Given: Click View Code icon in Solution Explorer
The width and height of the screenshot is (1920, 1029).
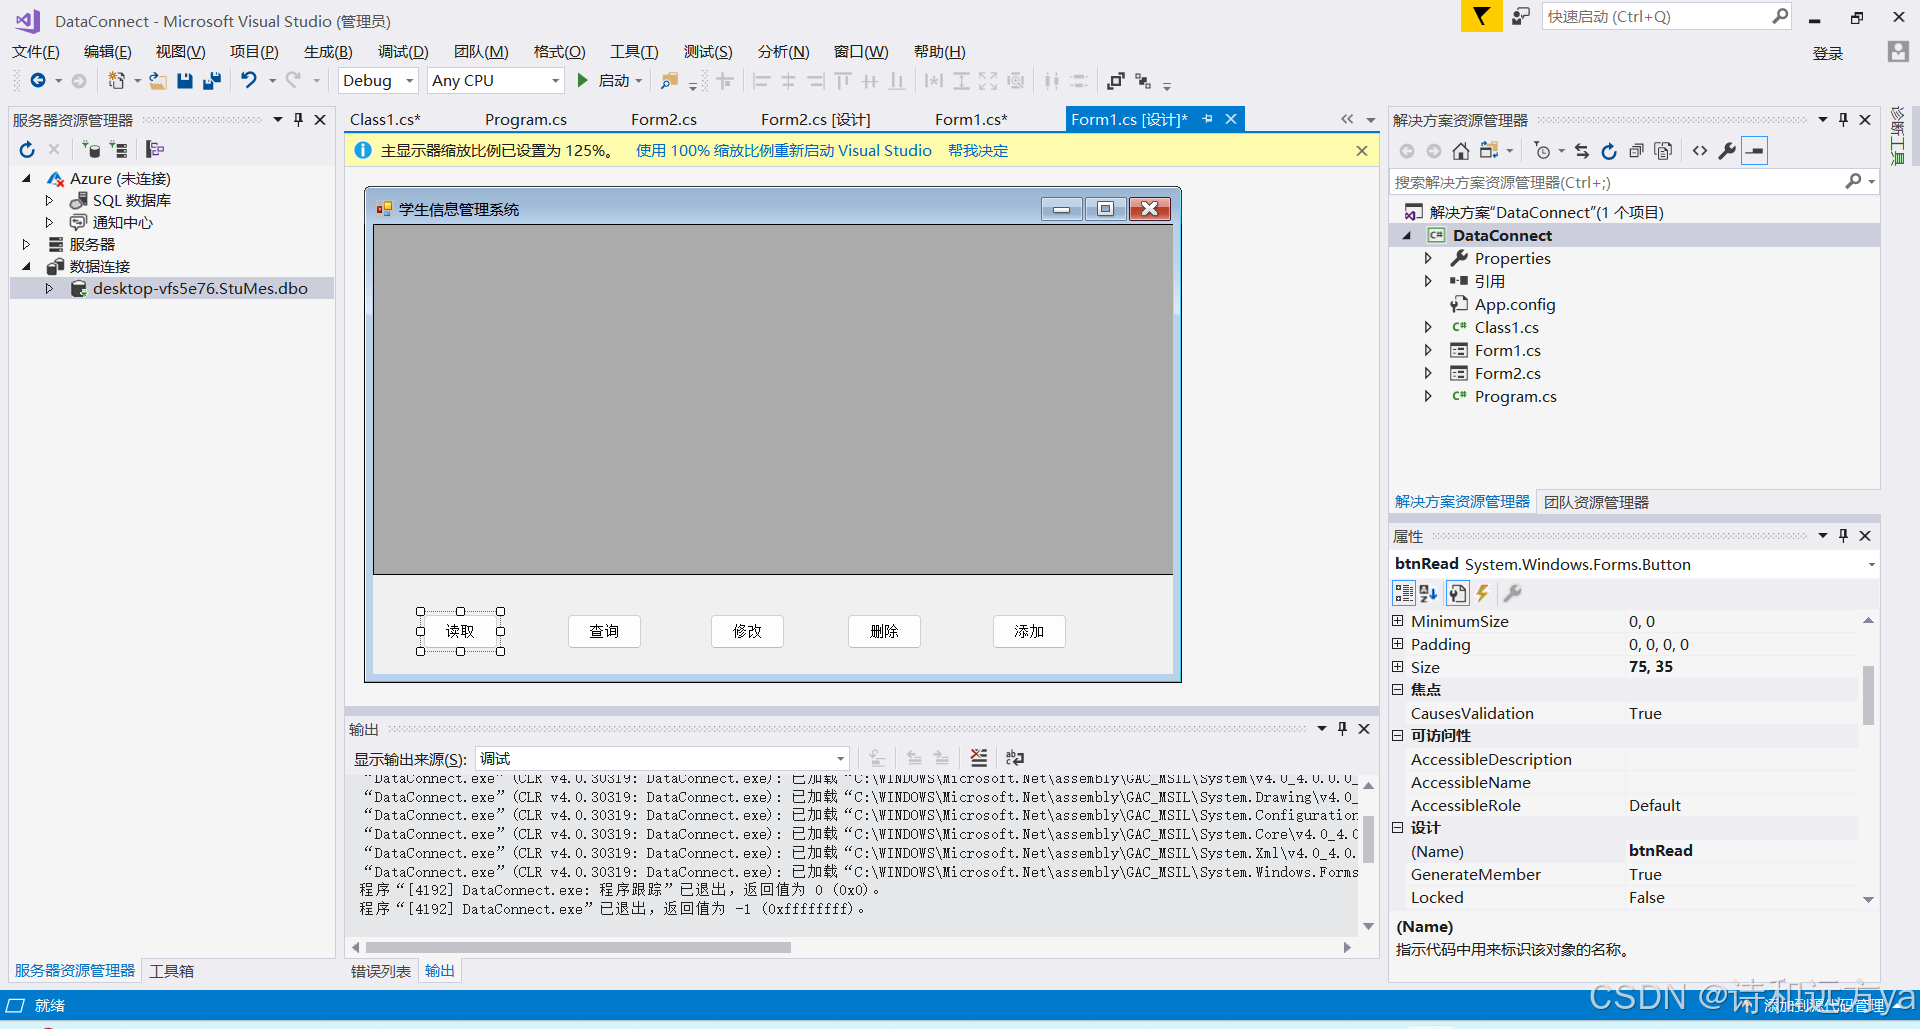Looking at the screenshot, I should (1700, 151).
